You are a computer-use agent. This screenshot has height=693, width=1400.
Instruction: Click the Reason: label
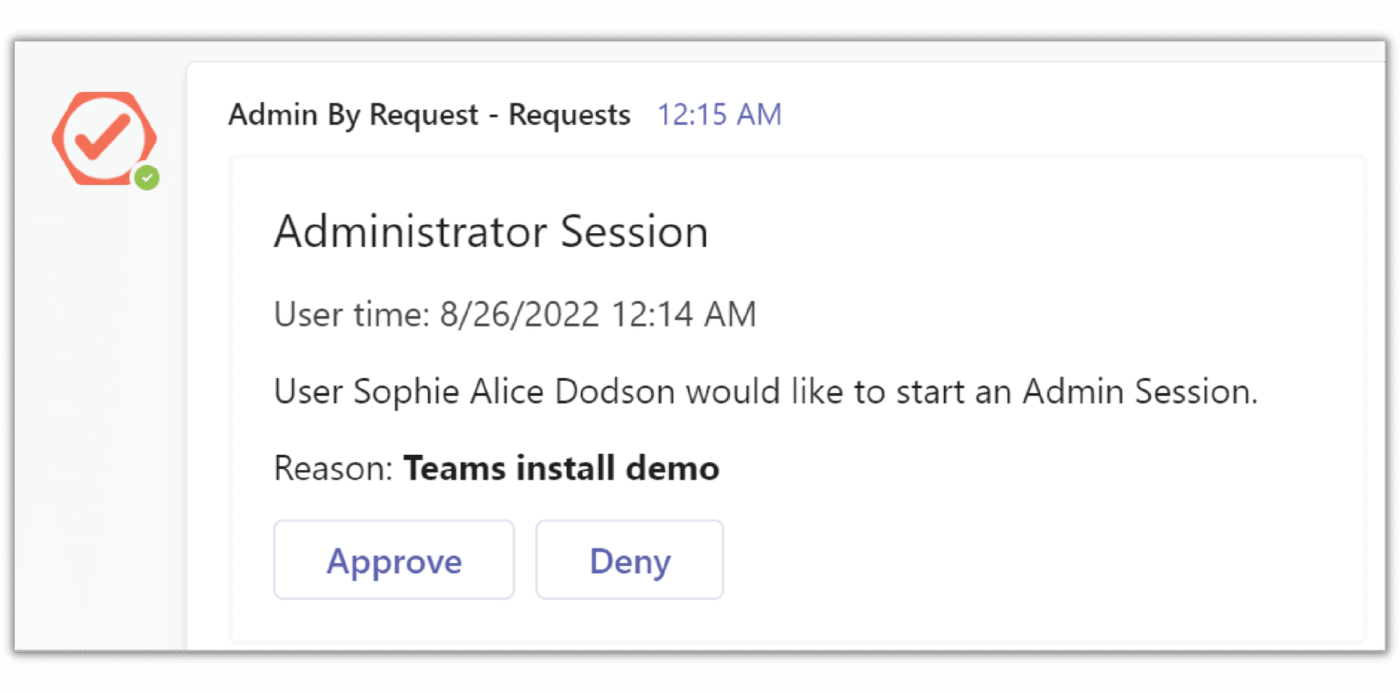333,468
